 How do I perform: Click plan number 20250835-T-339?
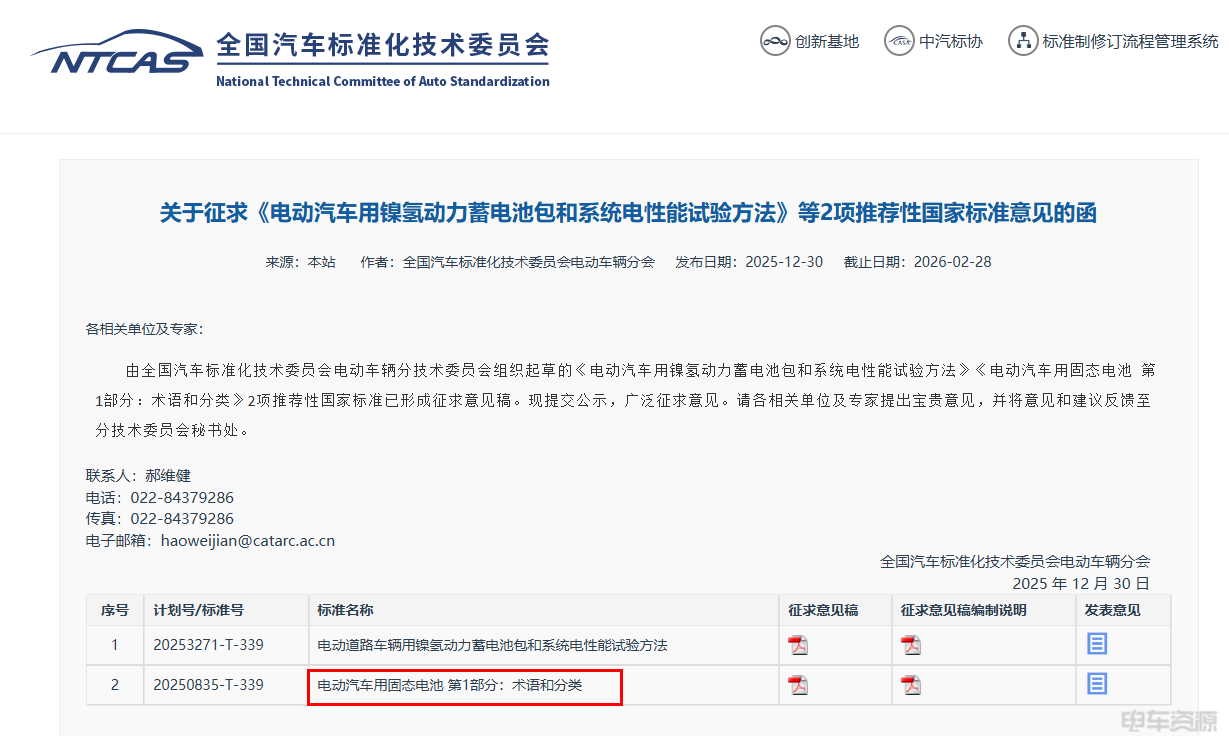tap(208, 686)
